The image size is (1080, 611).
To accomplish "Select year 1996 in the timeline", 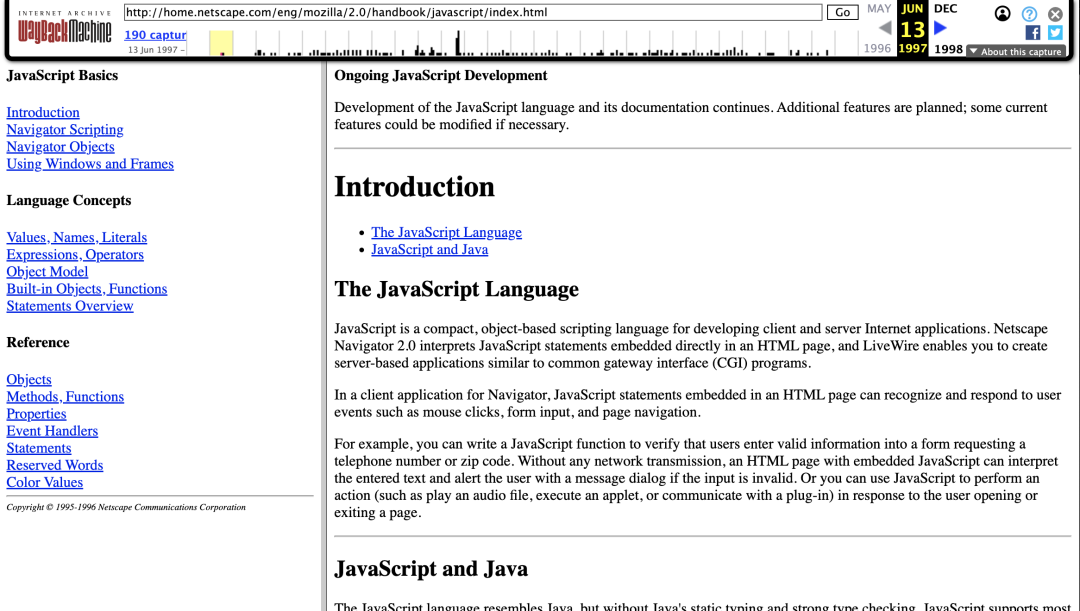I will 878,48.
